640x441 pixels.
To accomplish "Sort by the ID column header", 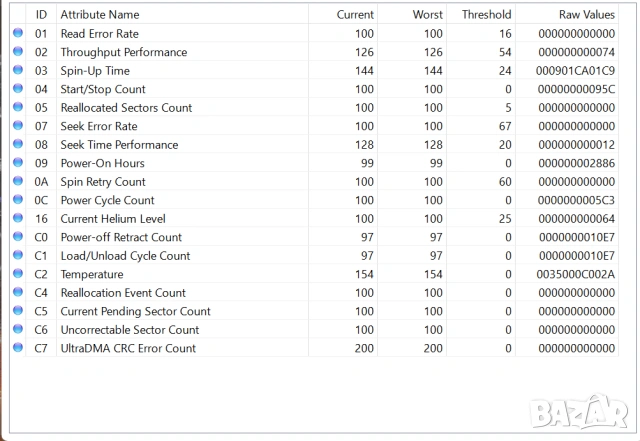I will click(x=41, y=15).
